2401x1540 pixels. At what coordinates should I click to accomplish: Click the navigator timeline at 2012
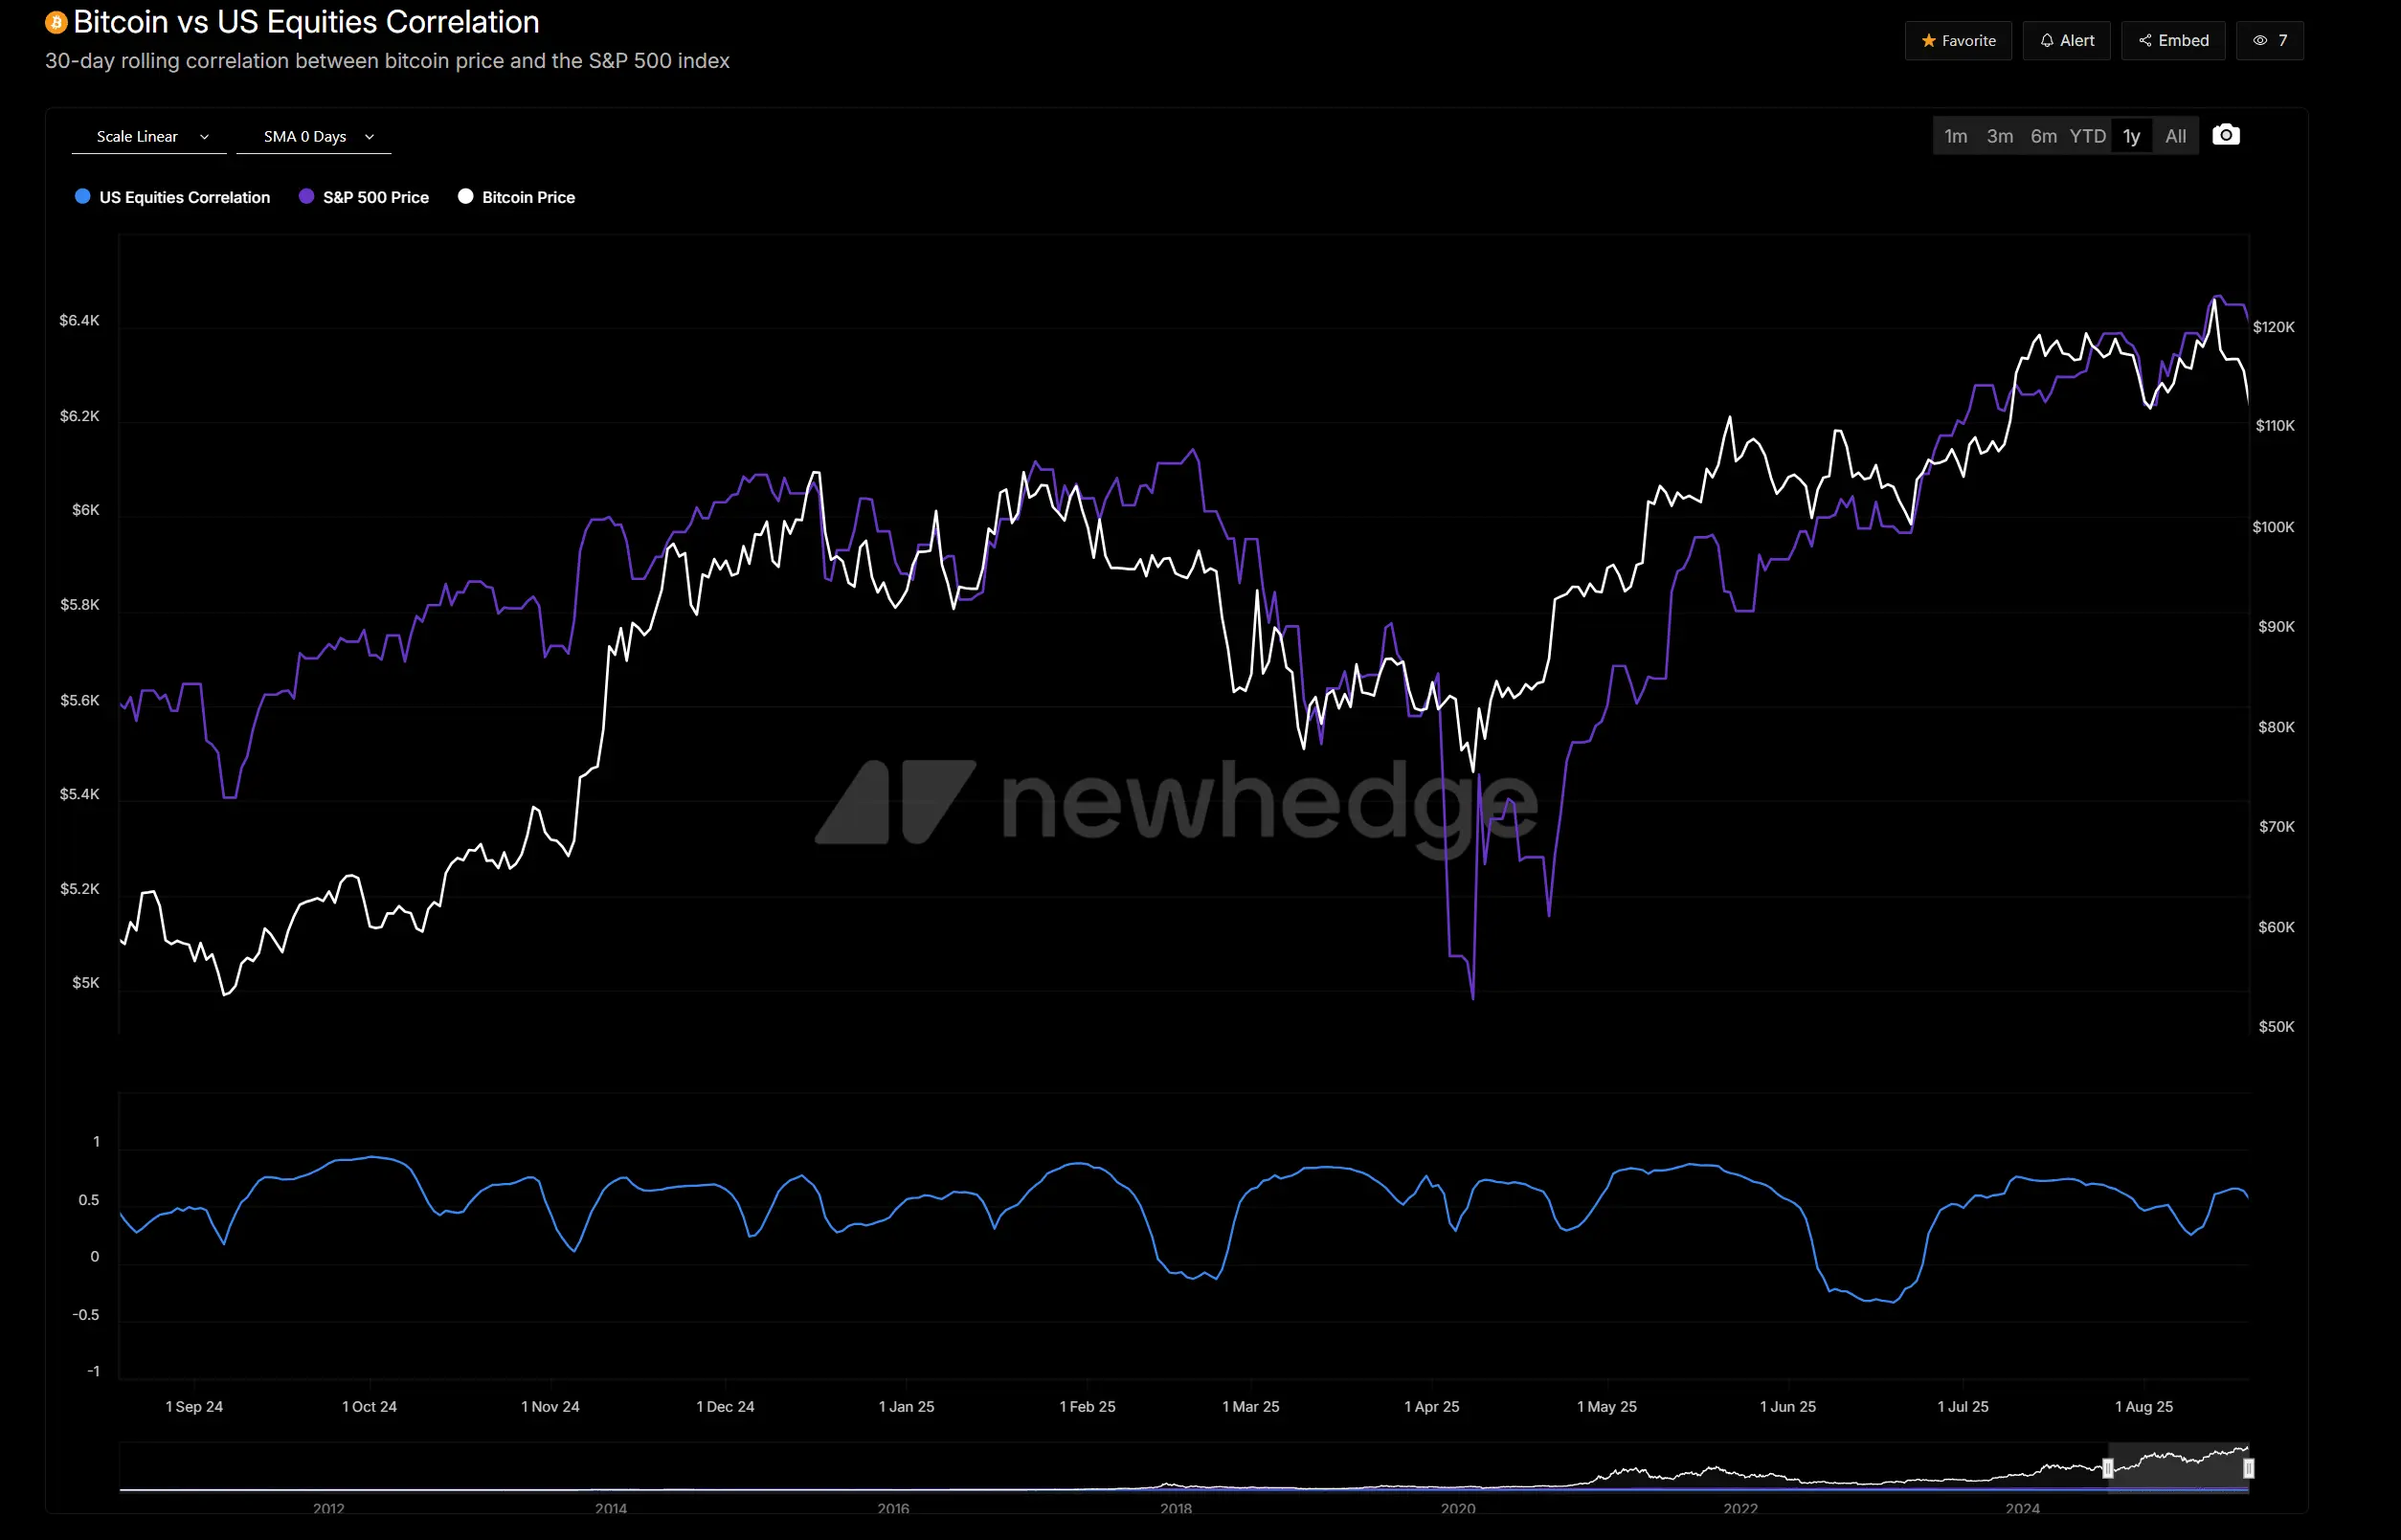coord(328,1508)
